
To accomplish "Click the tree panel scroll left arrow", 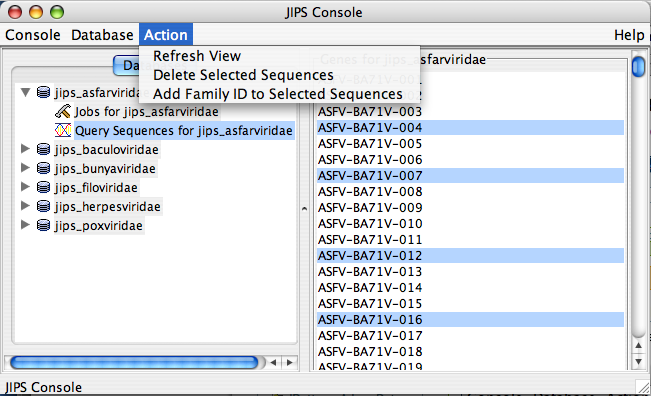I will (273, 362).
